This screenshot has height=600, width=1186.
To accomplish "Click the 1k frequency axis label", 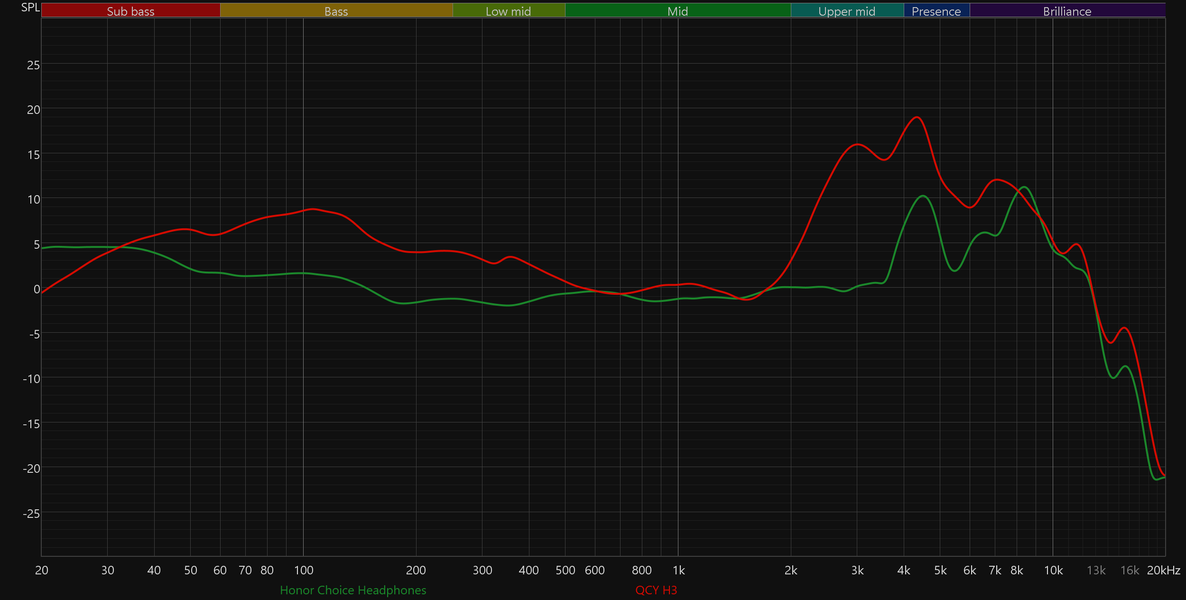I will (x=678, y=570).
